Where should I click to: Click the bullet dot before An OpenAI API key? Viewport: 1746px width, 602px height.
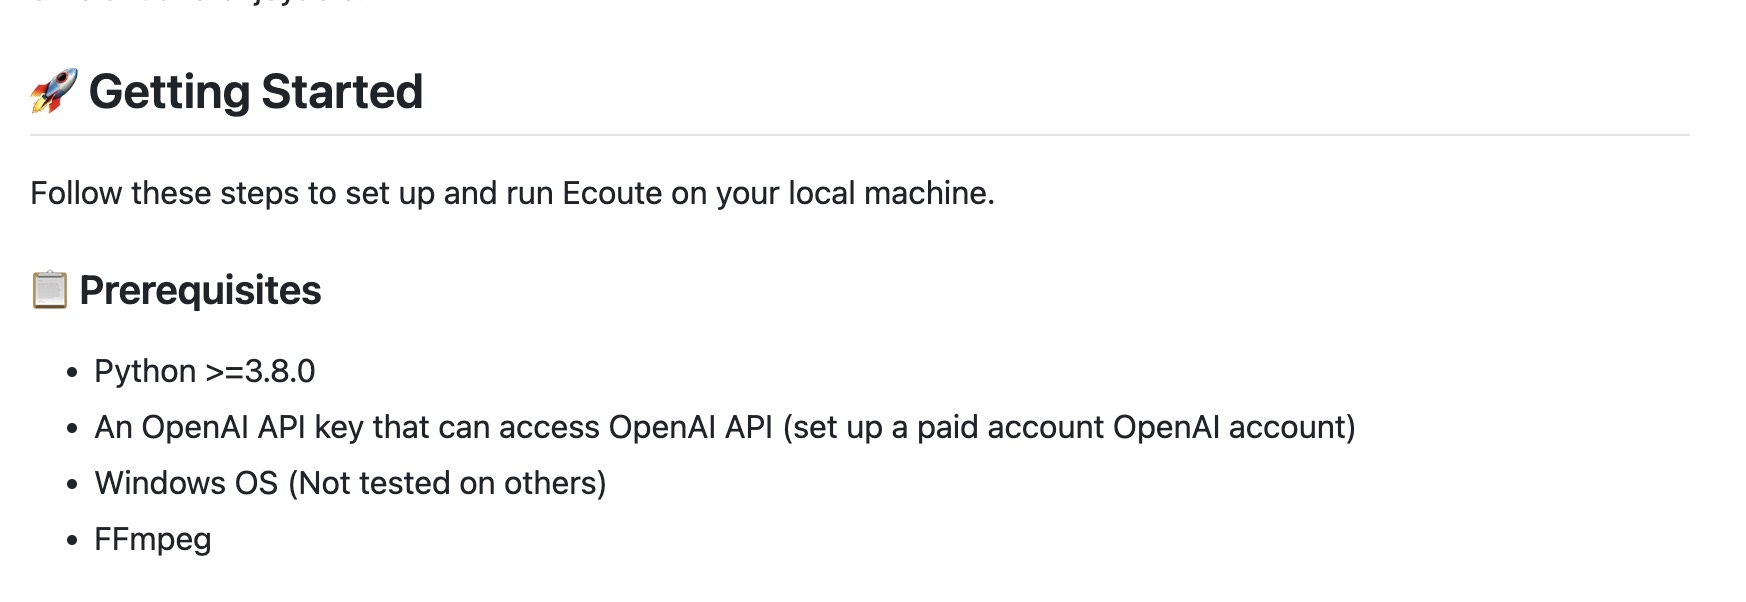(x=72, y=429)
